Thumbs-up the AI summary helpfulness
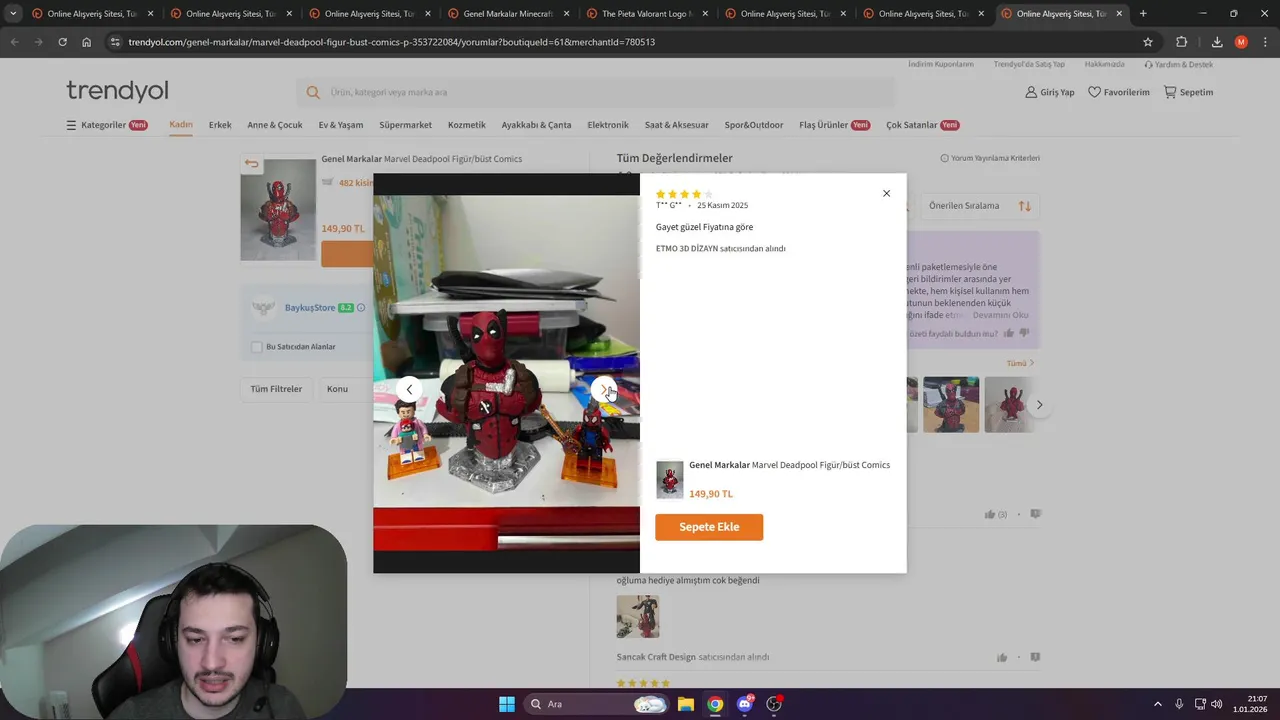This screenshot has height=720, width=1280. [x=1008, y=333]
